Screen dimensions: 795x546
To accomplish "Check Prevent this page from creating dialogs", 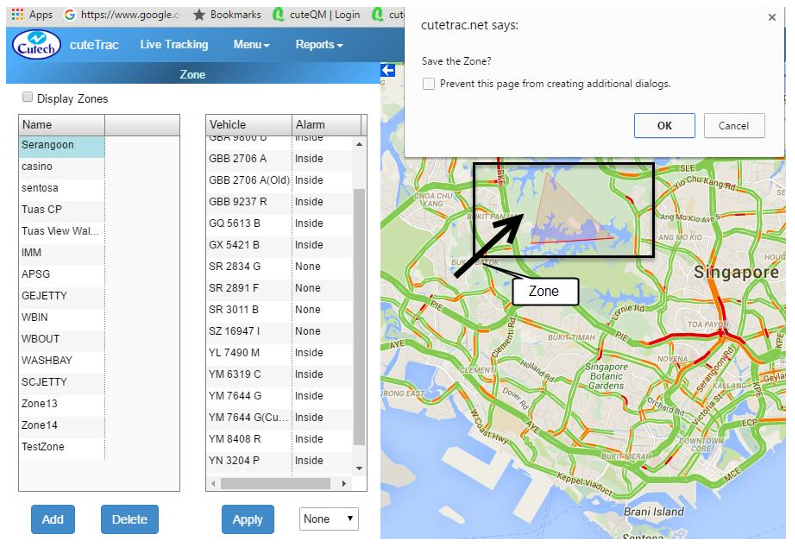I will point(429,84).
